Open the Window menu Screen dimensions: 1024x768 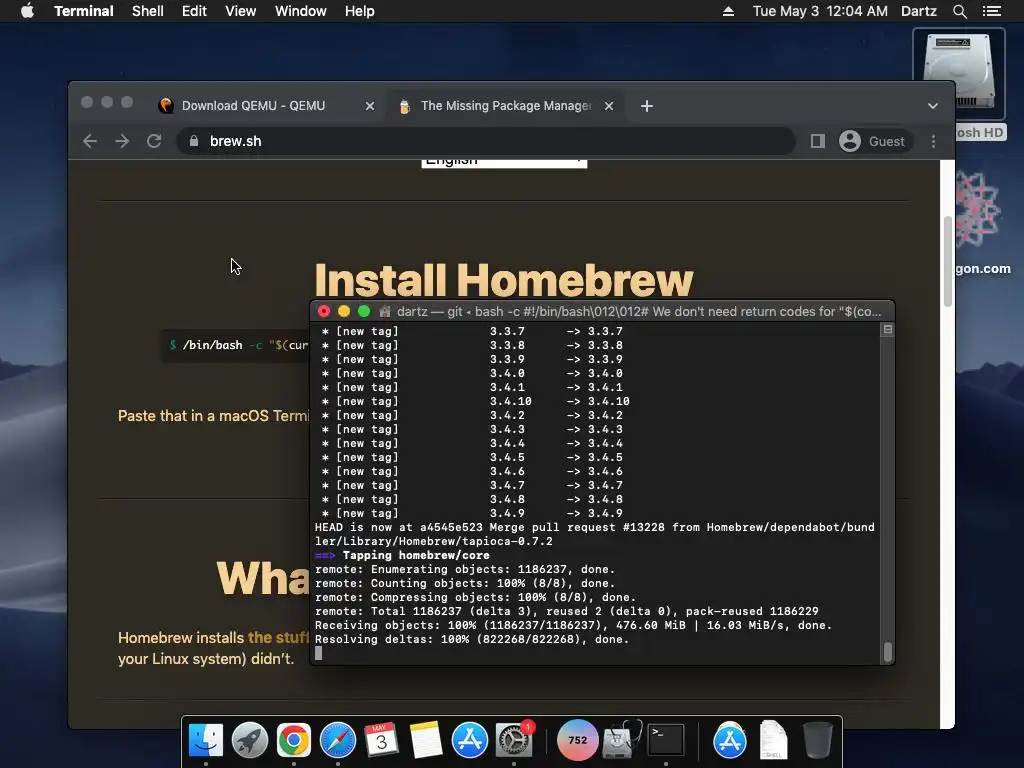click(x=300, y=11)
